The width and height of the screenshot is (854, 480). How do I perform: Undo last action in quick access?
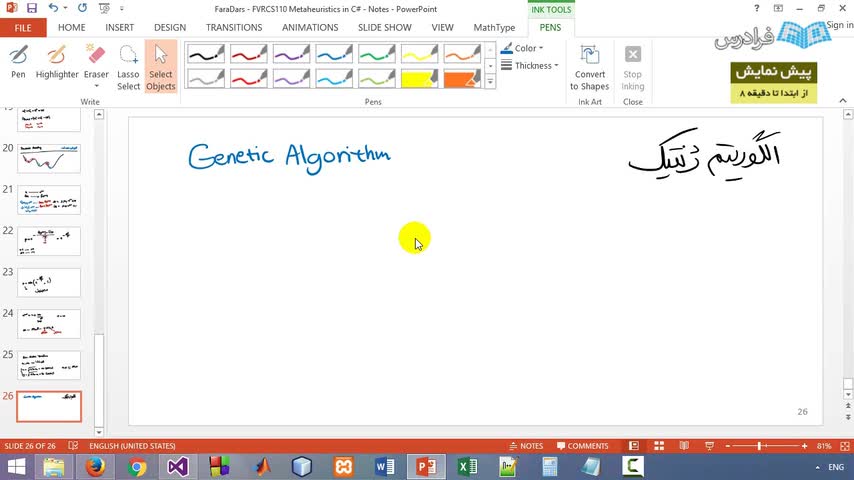53,8
